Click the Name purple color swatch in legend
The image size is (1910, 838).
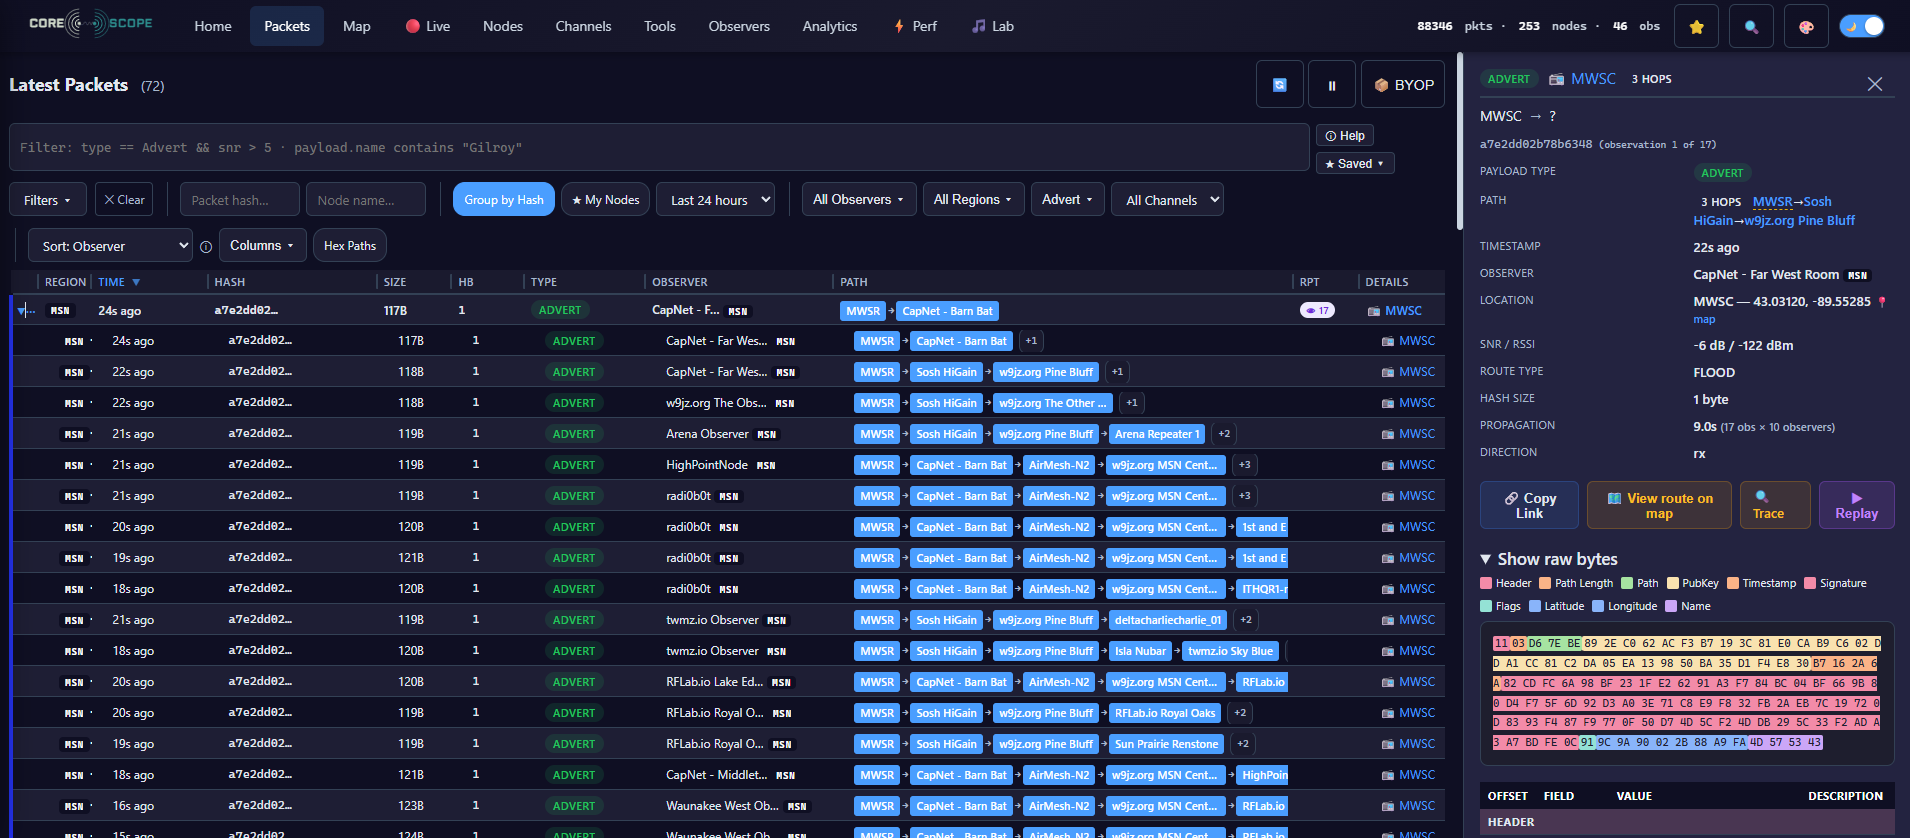click(1671, 606)
